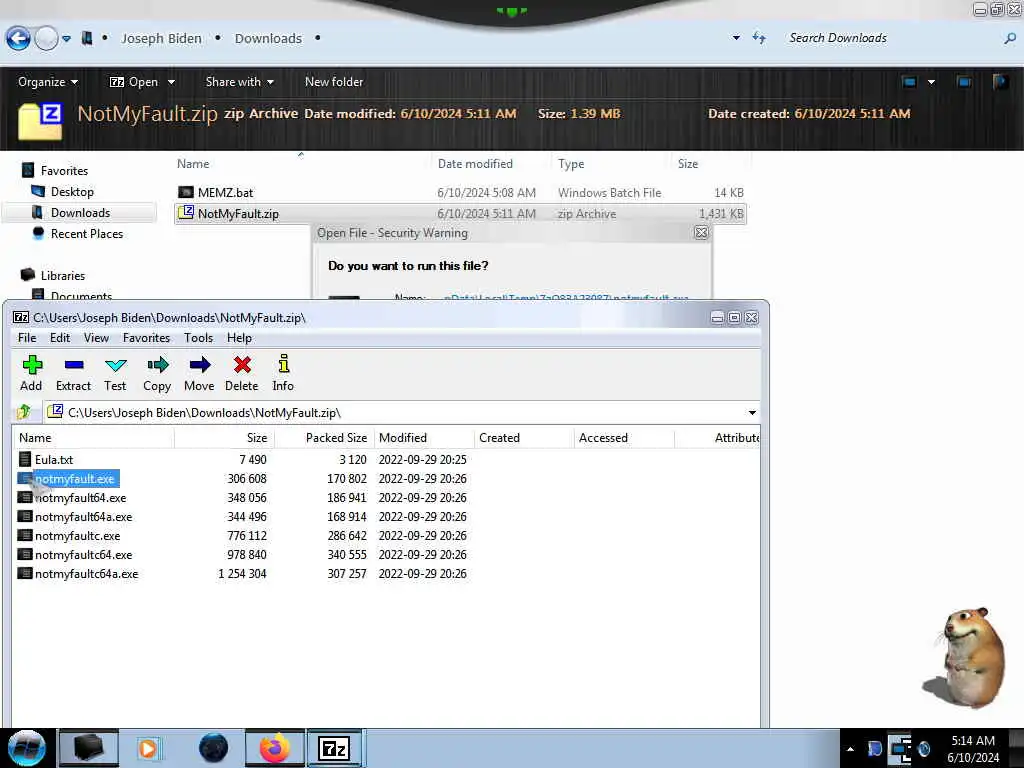Select Libraries in navigation pane

click(63, 275)
